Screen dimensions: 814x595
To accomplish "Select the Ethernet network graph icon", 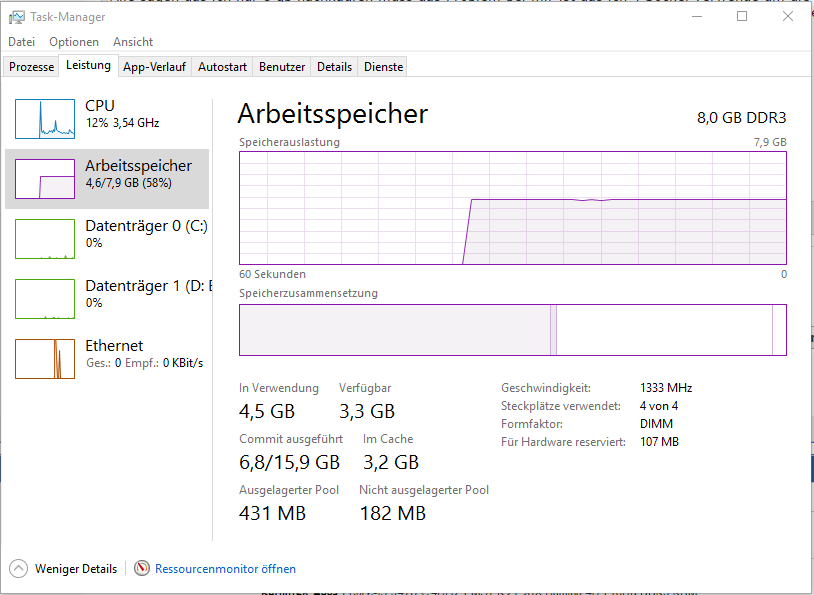I will click(45, 359).
